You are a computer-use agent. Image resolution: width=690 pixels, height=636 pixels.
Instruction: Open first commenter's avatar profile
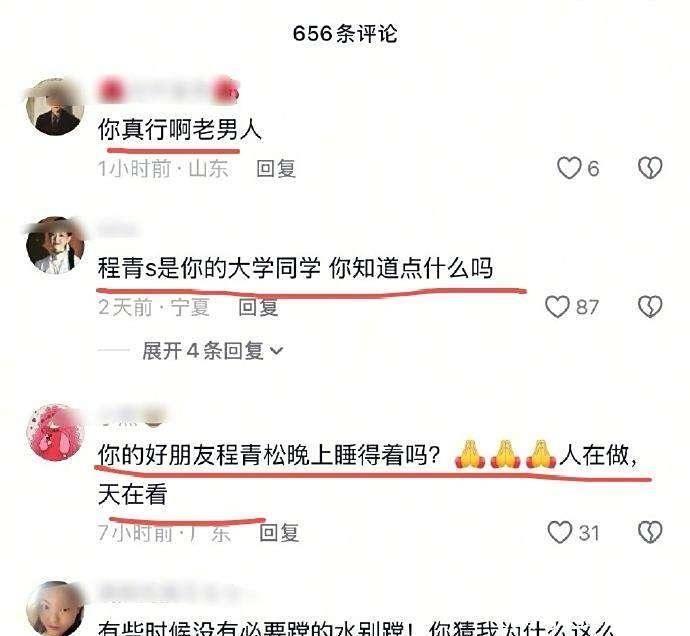[55, 107]
